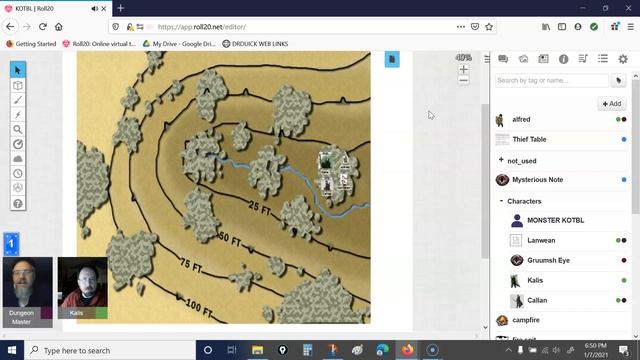Collapse the Characters folder
The width and height of the screenshot is (640, 360).
(x=502, y=201)
